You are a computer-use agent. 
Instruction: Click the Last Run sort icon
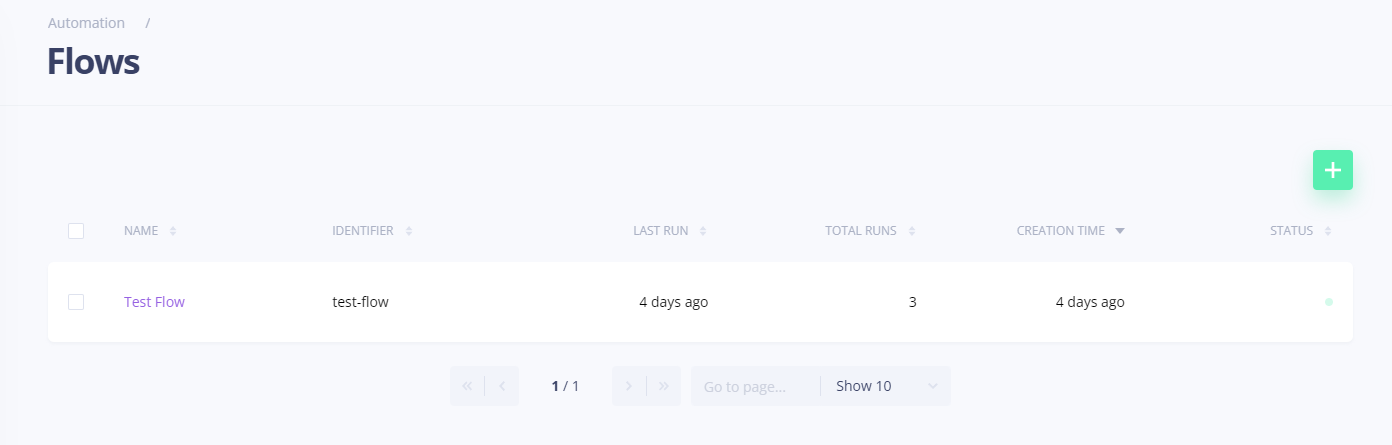703,231
